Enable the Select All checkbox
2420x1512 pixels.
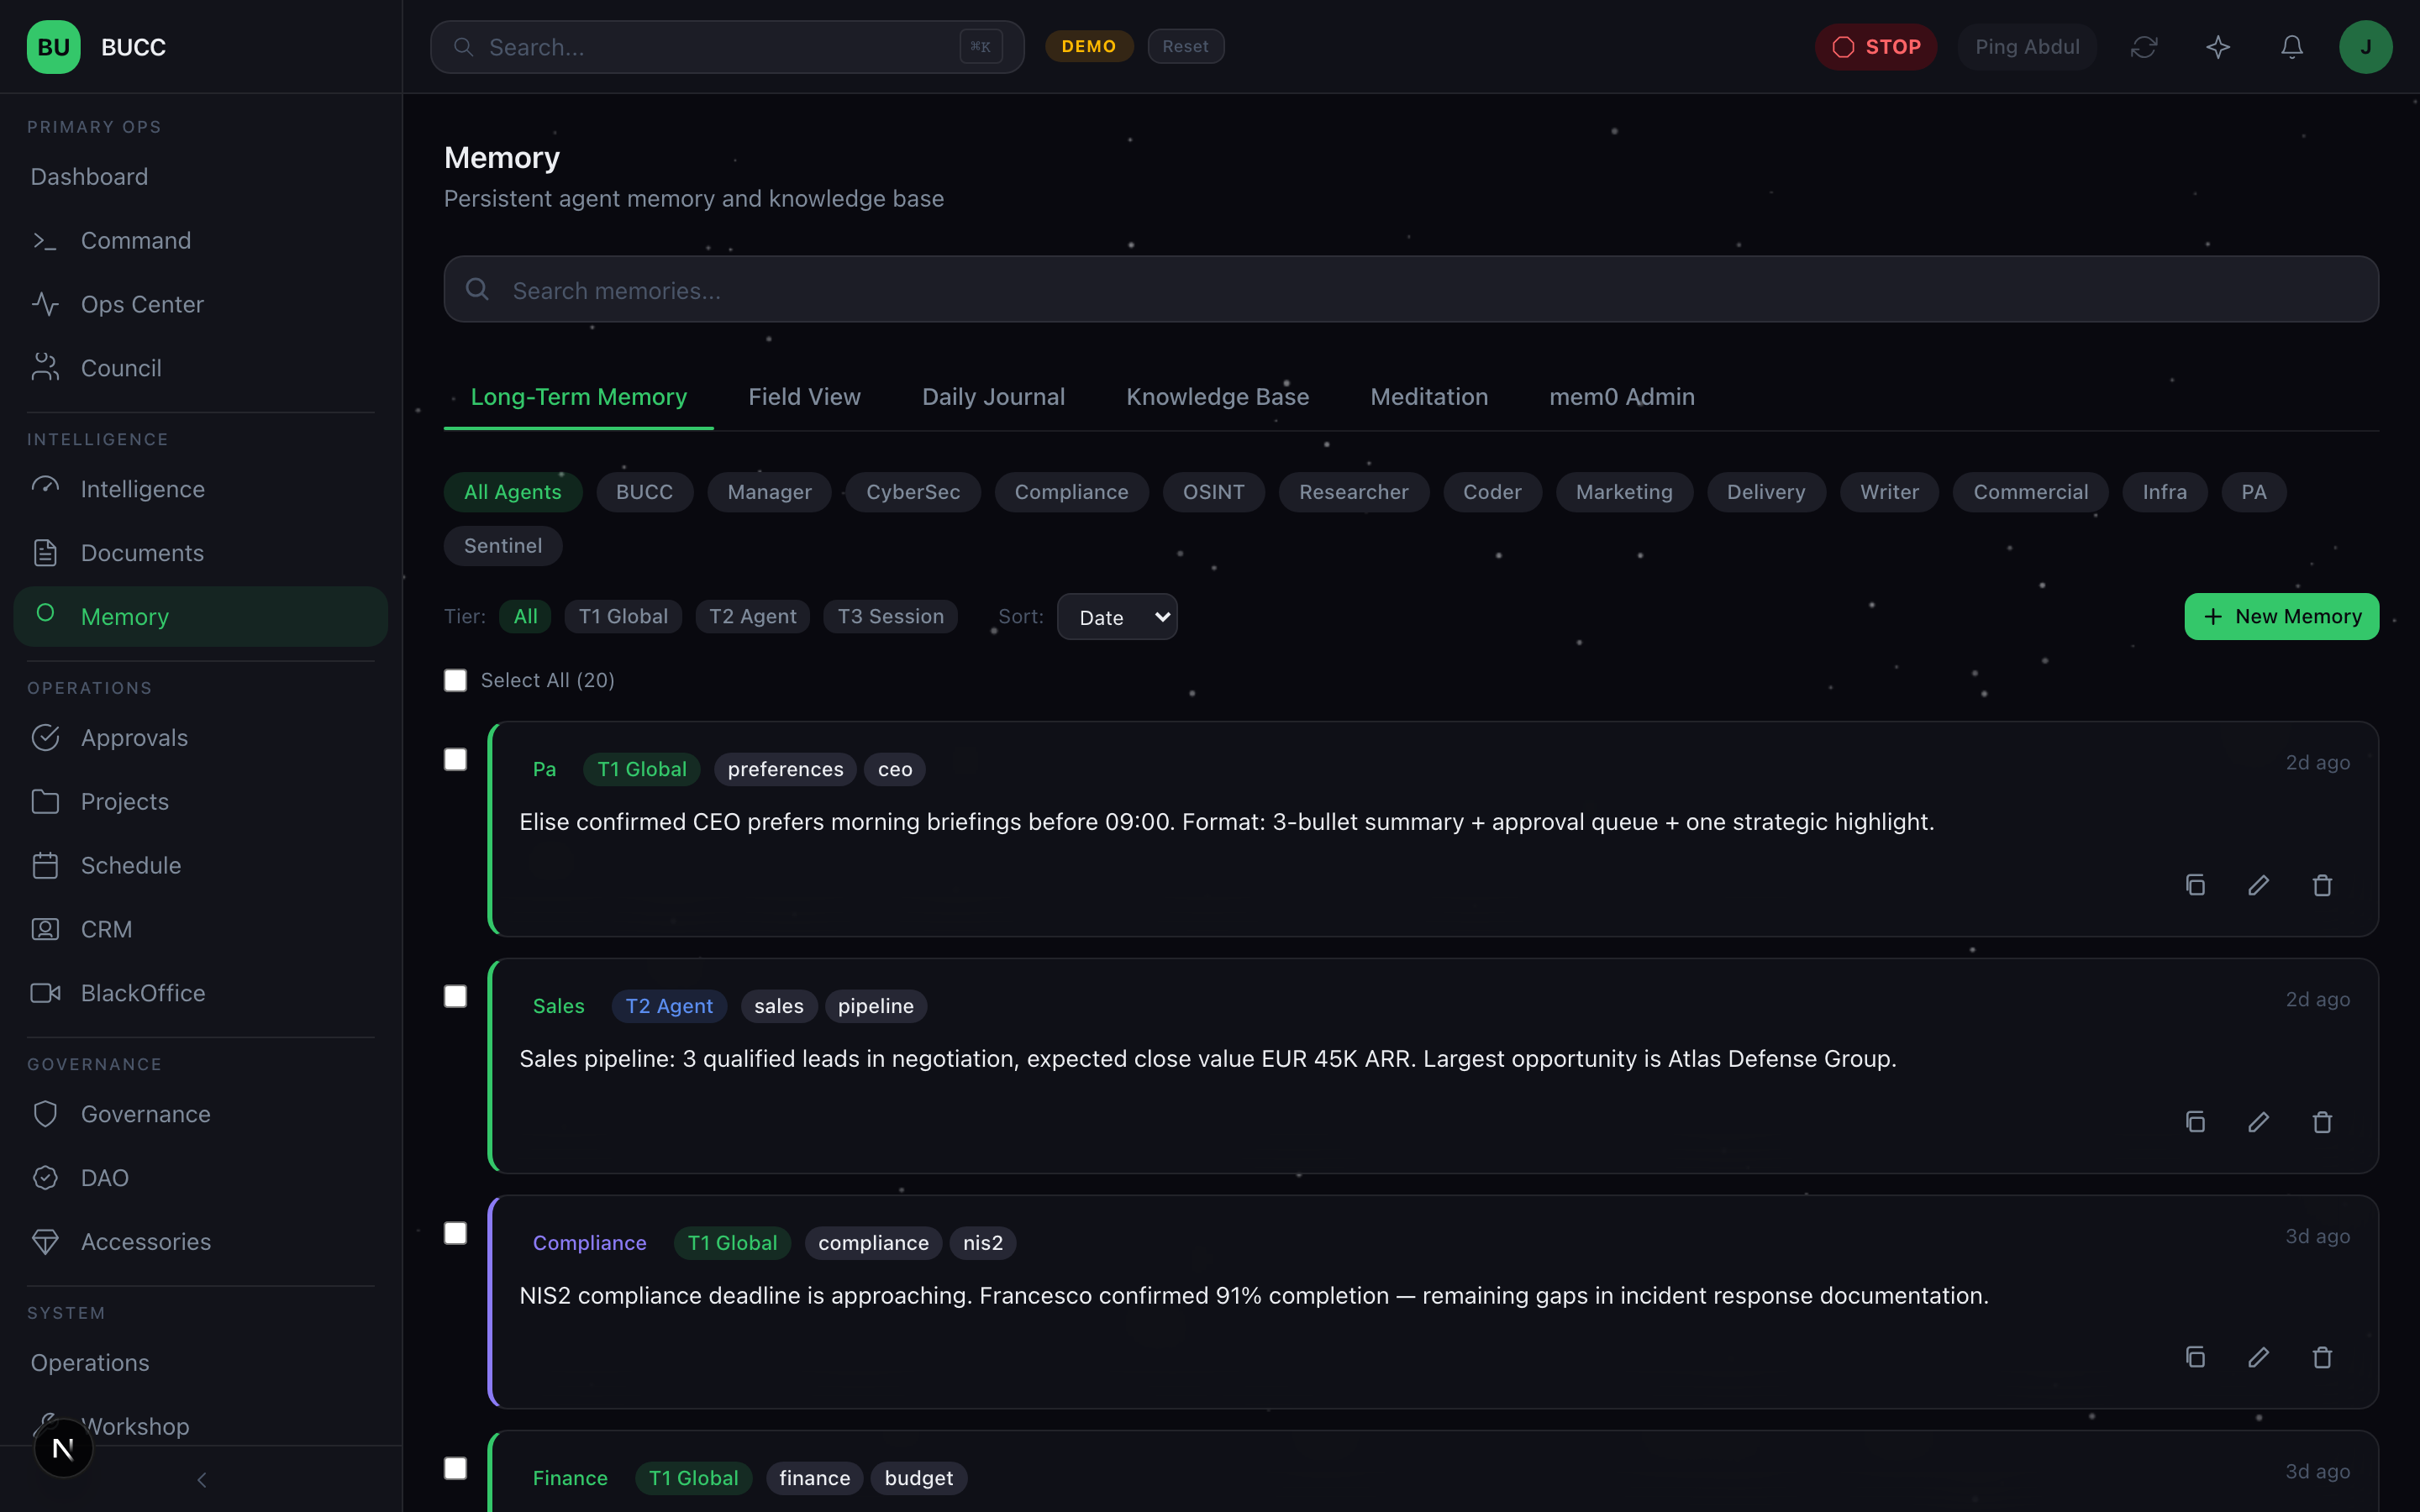[x=455, y=679]
